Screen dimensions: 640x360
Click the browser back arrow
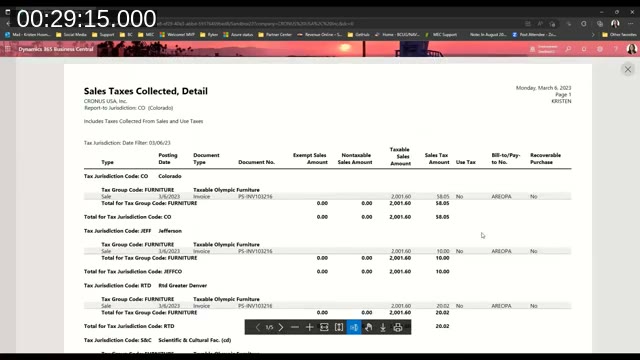pos(8,24)
